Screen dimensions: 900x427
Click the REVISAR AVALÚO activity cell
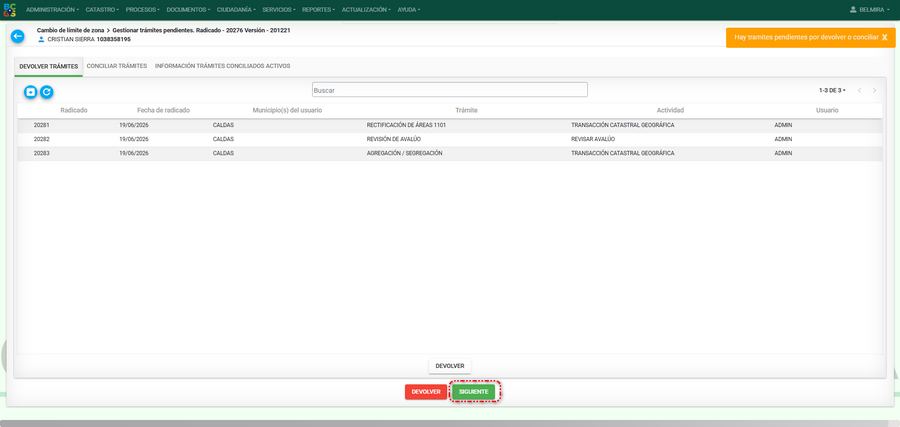pyautogui.click(x=593, y=139)
